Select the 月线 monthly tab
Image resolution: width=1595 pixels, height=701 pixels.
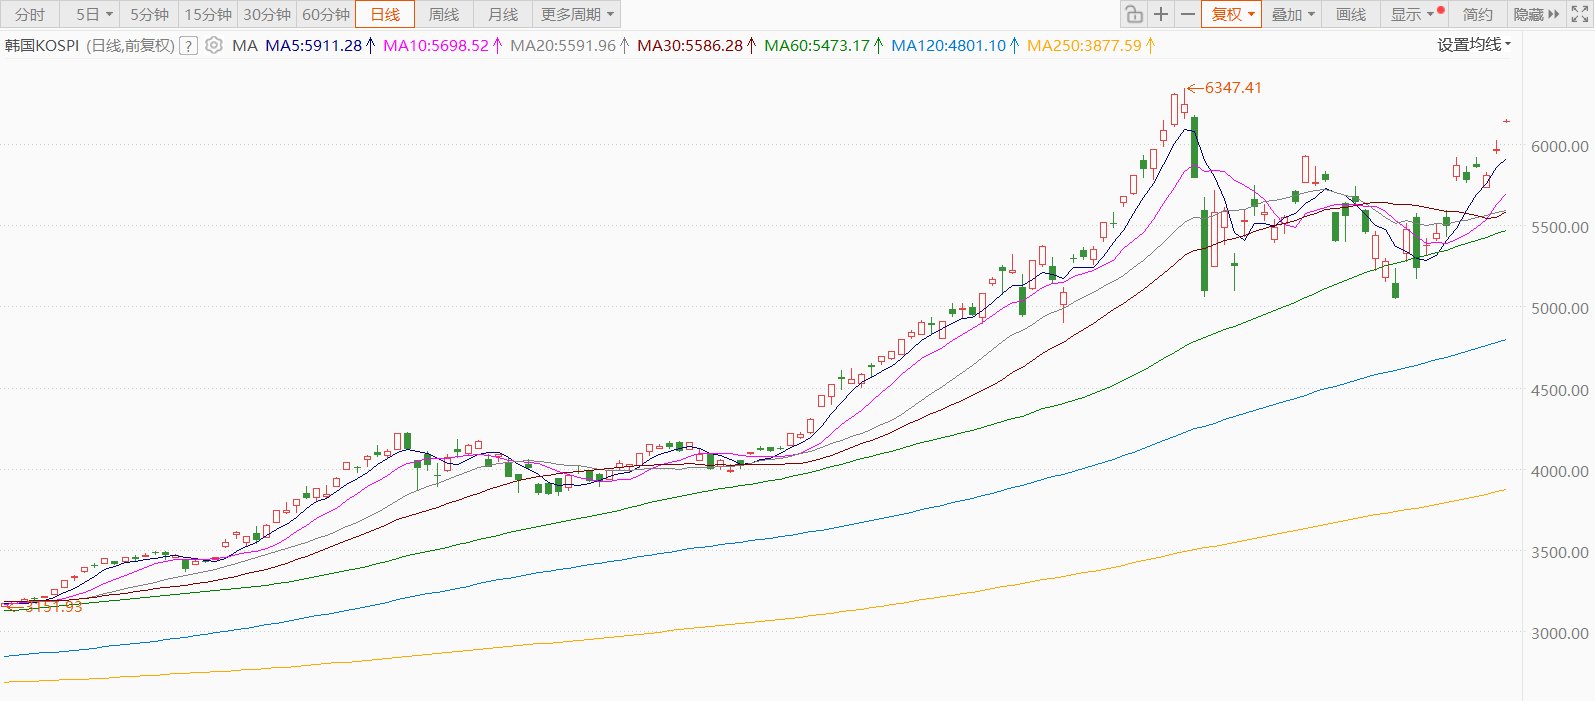pos(503,14)
